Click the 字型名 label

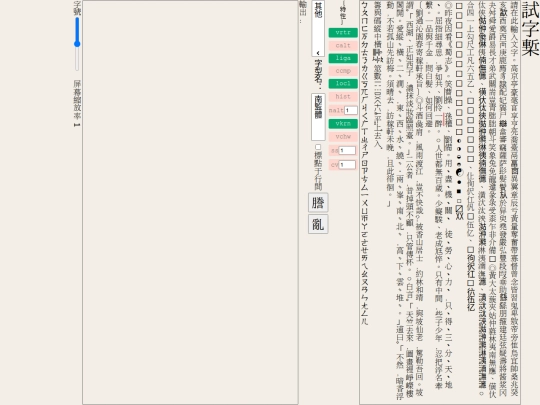(x=318, y=74)
